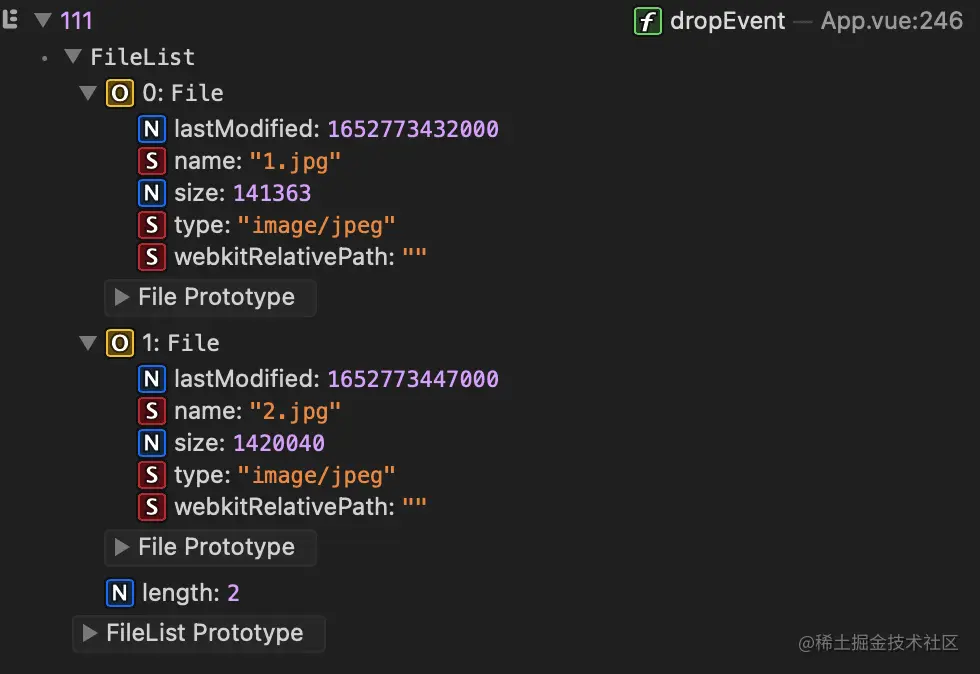Click the number icon beside size 1420040
This screenshot has height=674, width=980.
[152, 443]
